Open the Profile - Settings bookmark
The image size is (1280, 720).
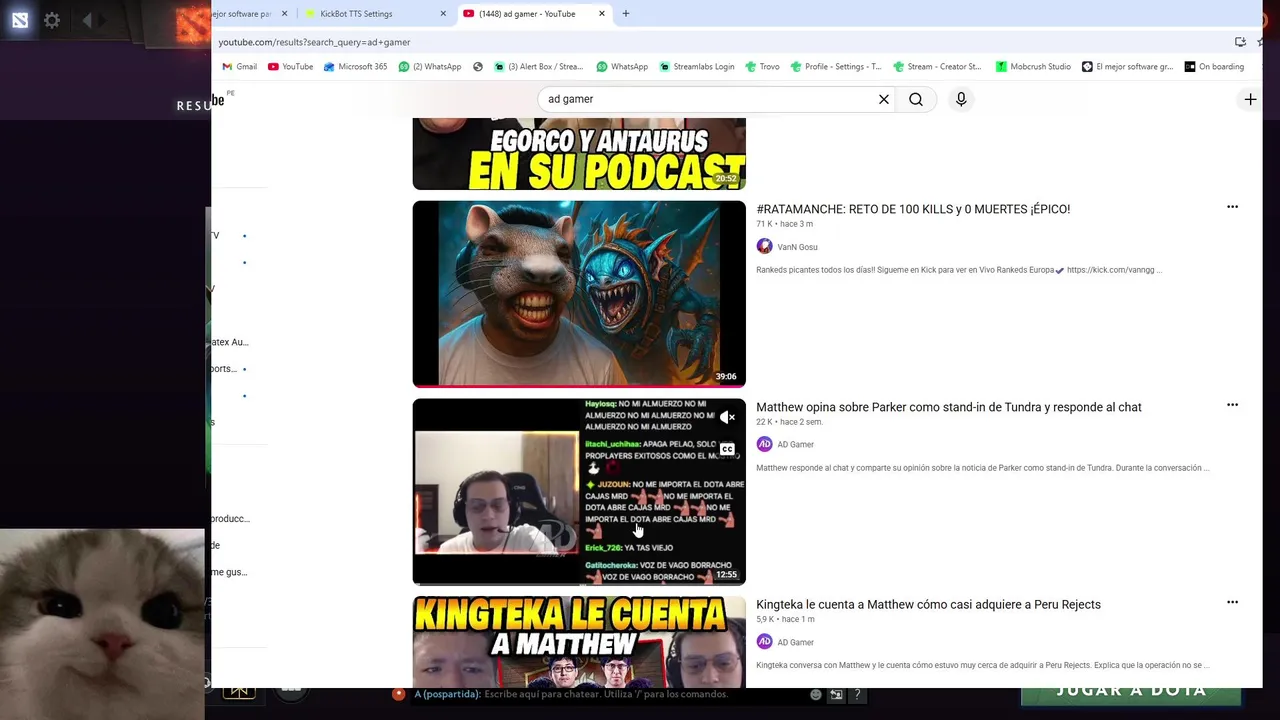[x=836, y=67]
